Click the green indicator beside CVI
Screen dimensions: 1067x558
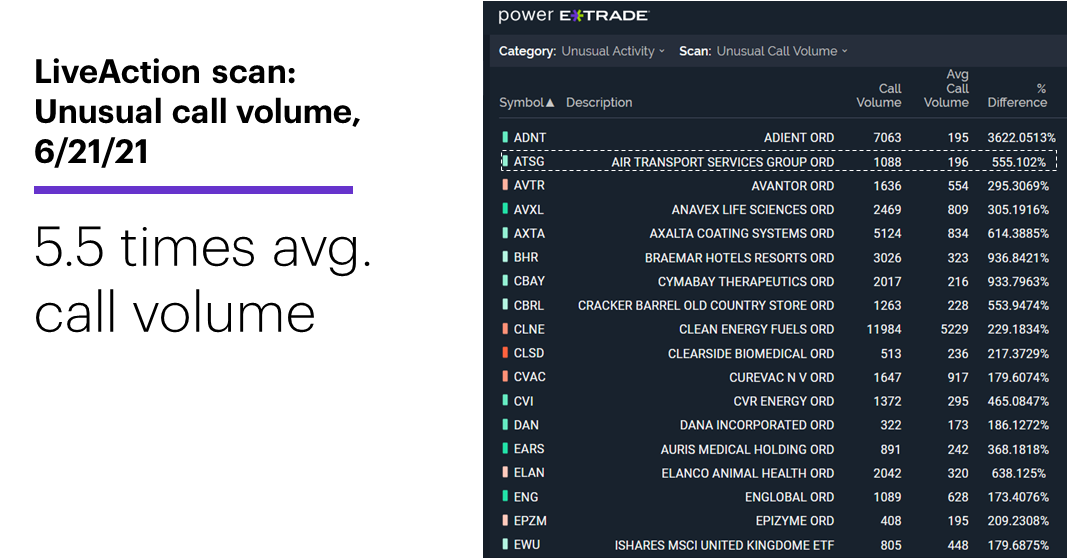pyautogui.click(x=505, y=401)
